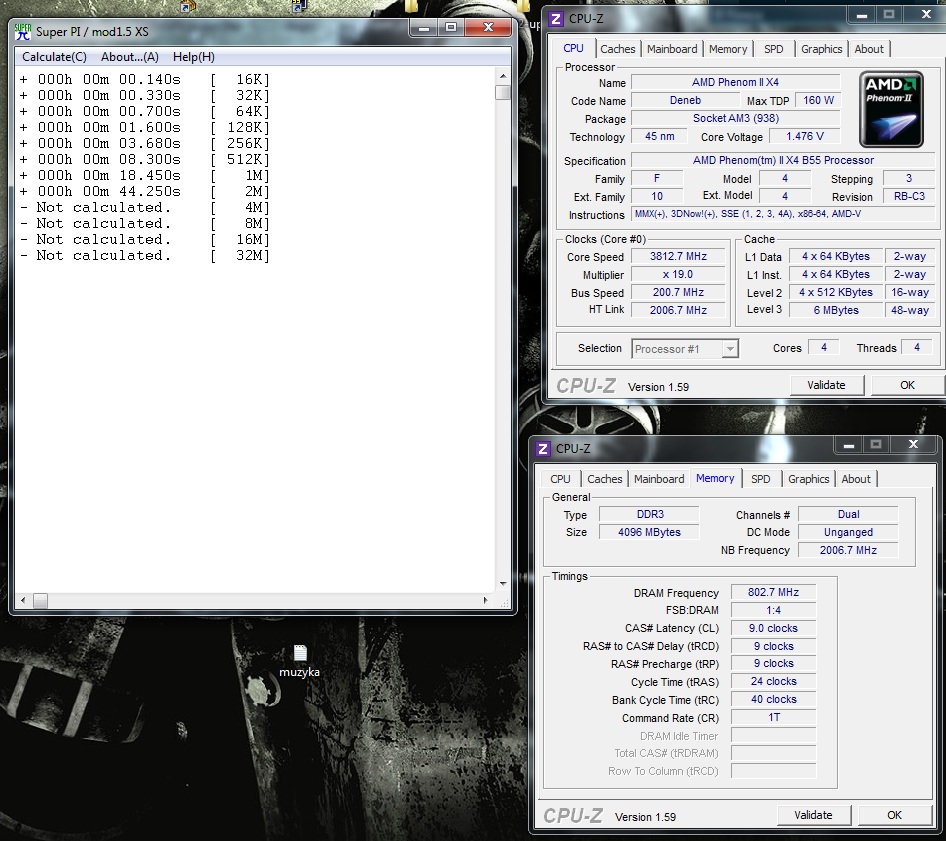The width and height of the screenshot is (946, 841).
Task: Close the lower CPU-Z Memory window
Action: [913, 445]
